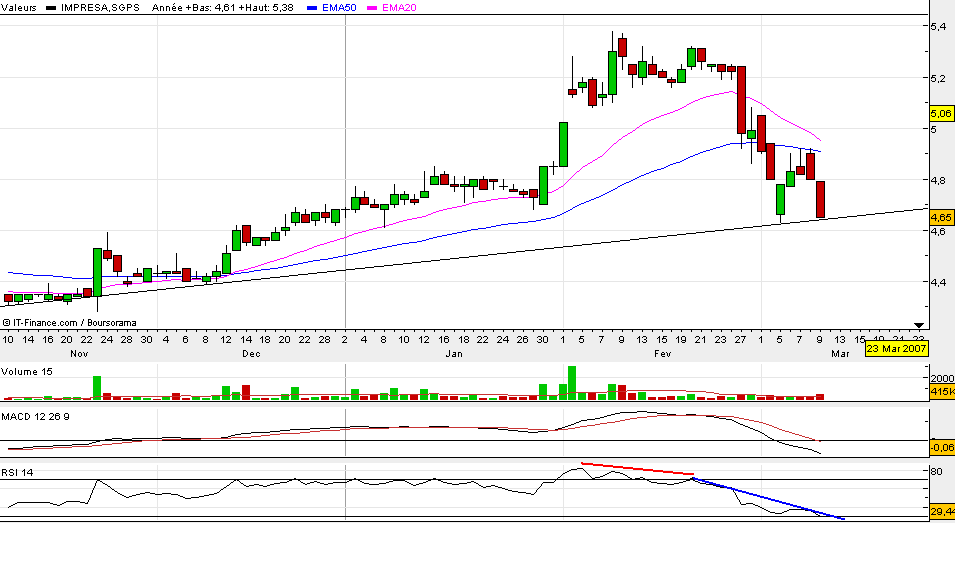Click the blue EMA50 legend swatch
This screenshot has height=583, width=955.
(312, 8)
